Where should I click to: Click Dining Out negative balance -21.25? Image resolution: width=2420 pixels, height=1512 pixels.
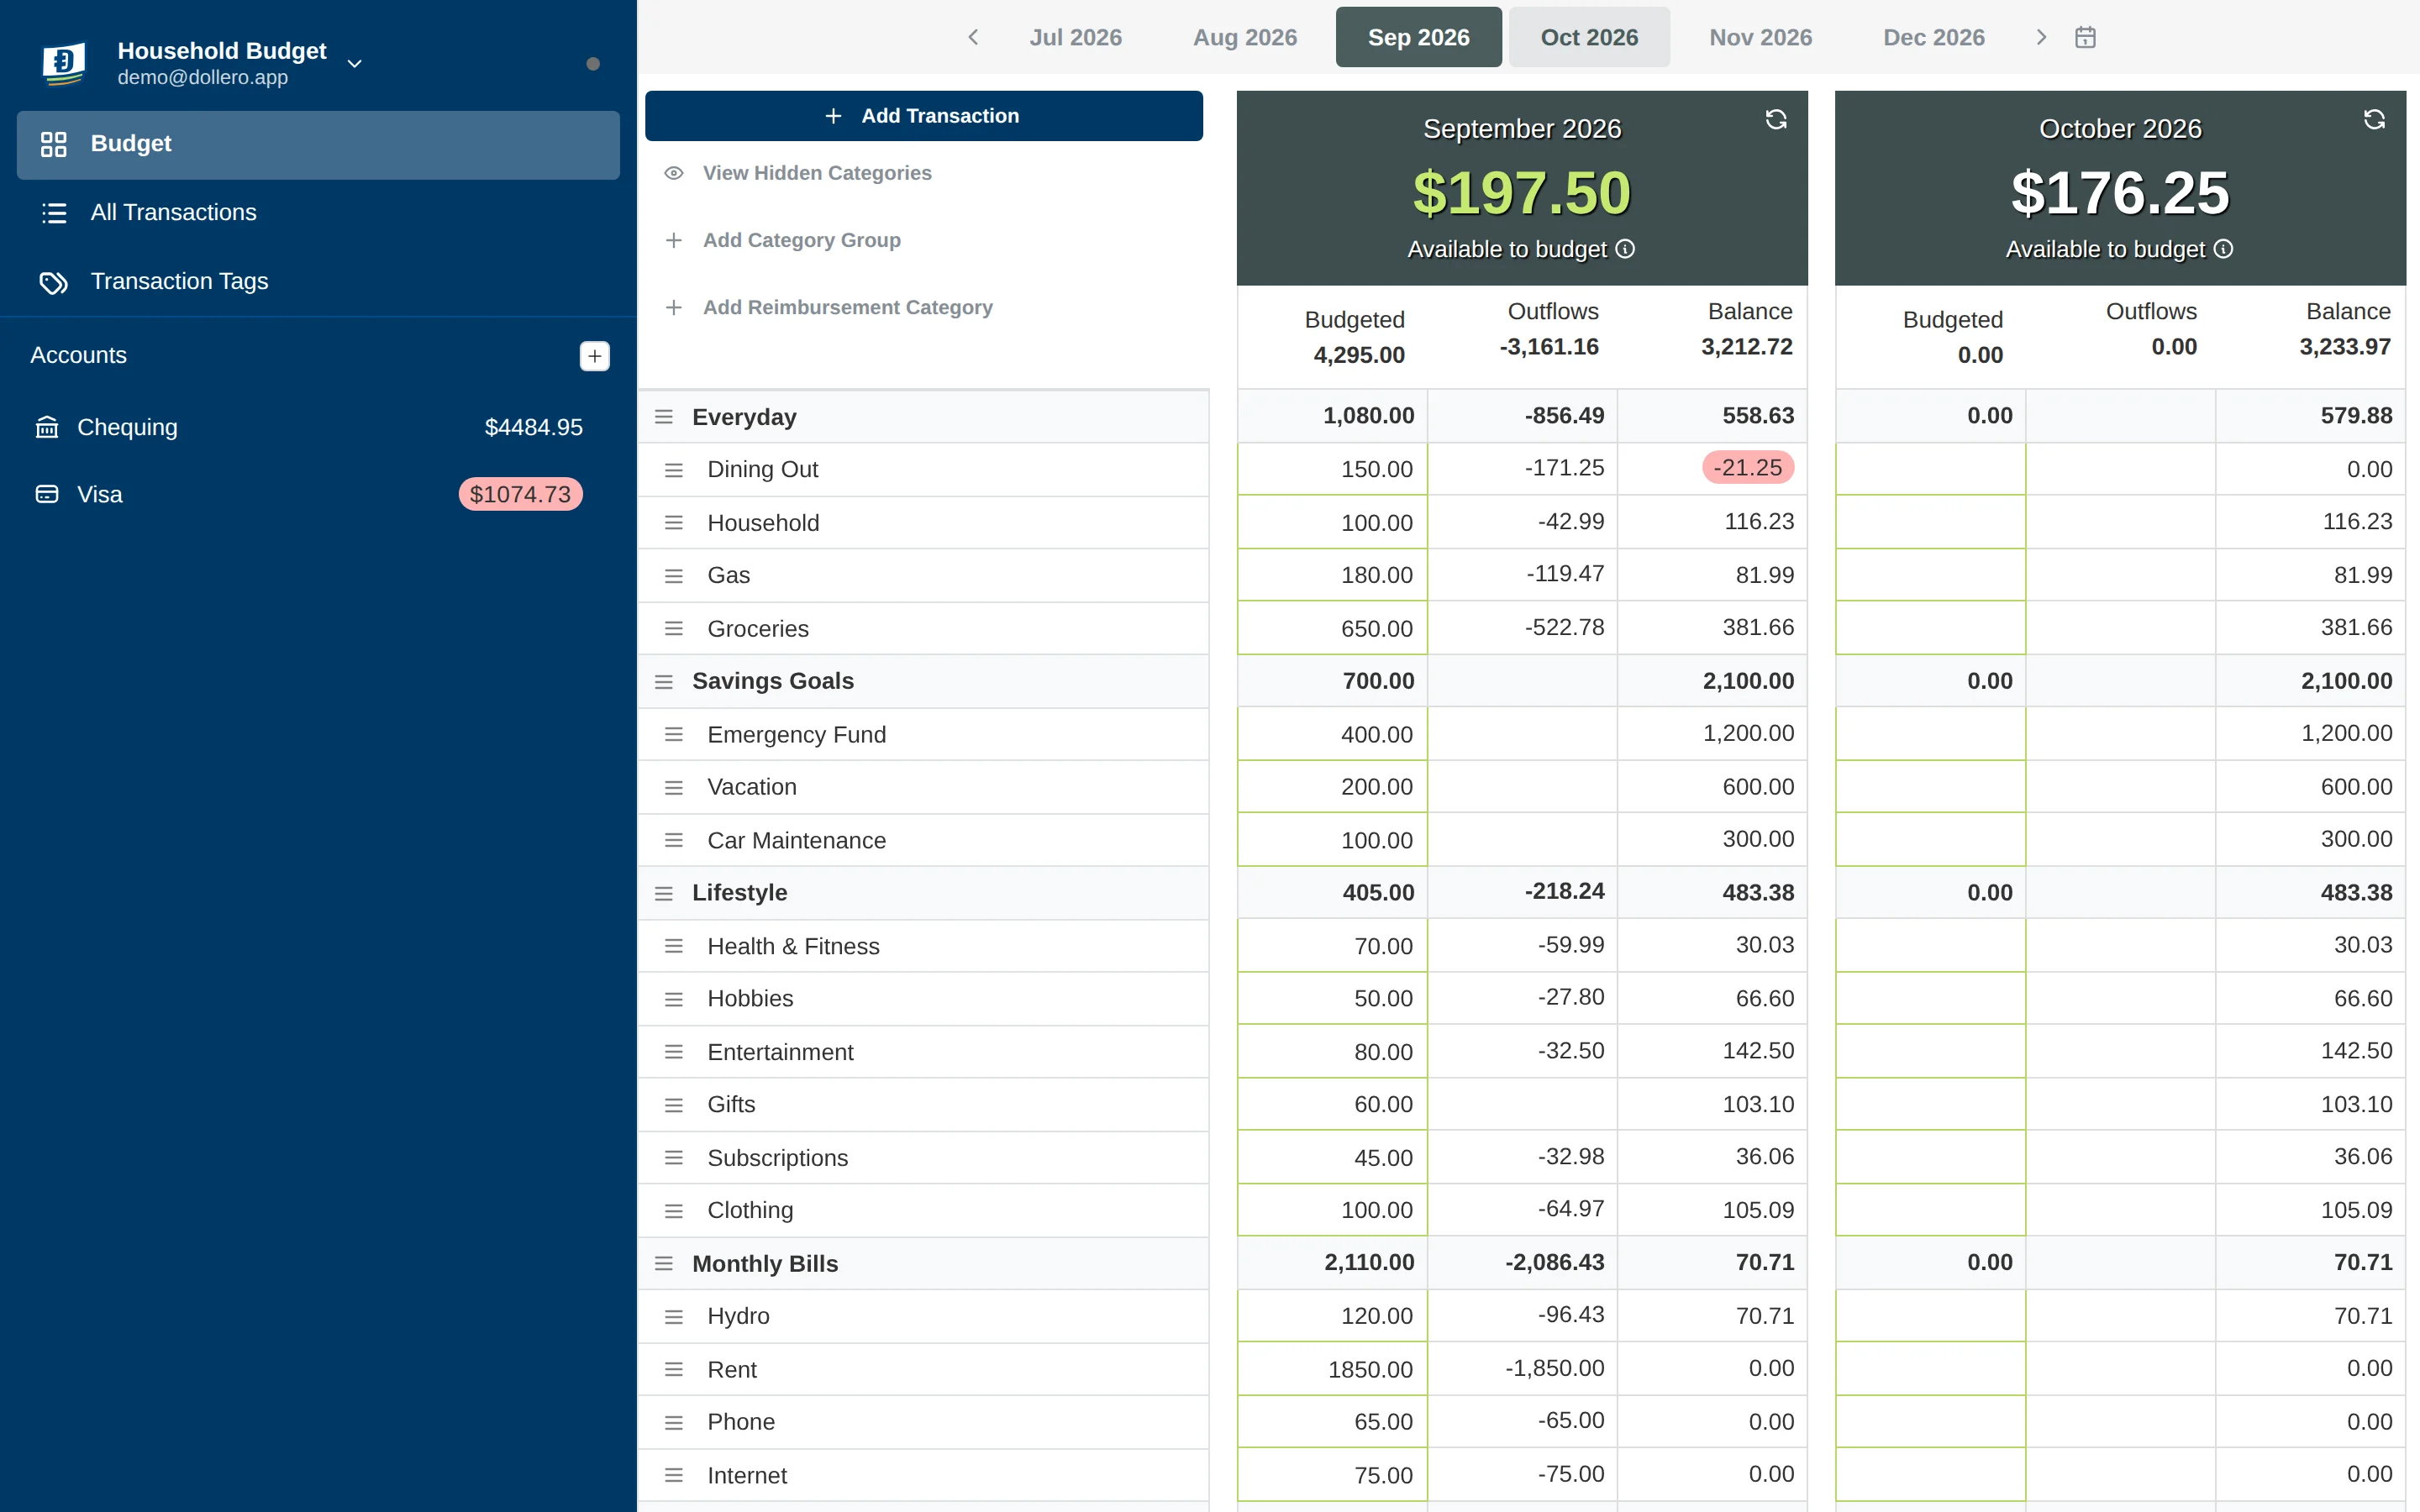(1747, 468)
